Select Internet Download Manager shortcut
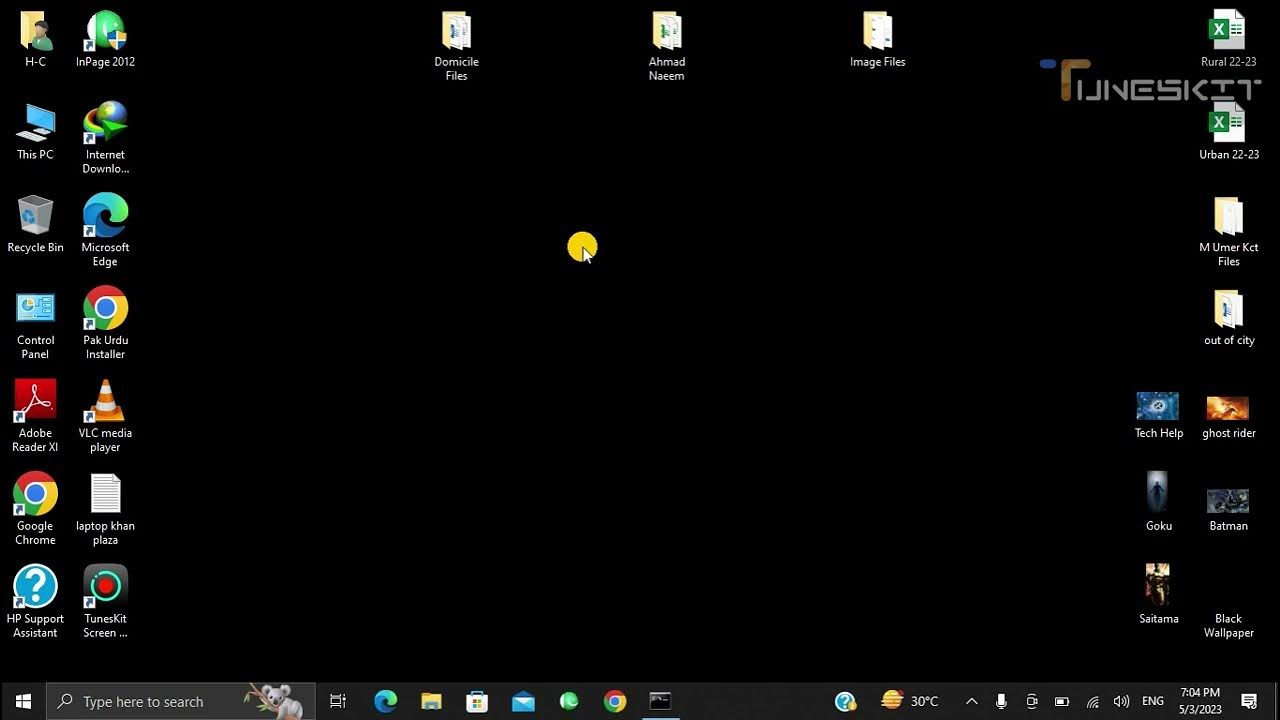The image size is (1280, 720). pos(105,138)
